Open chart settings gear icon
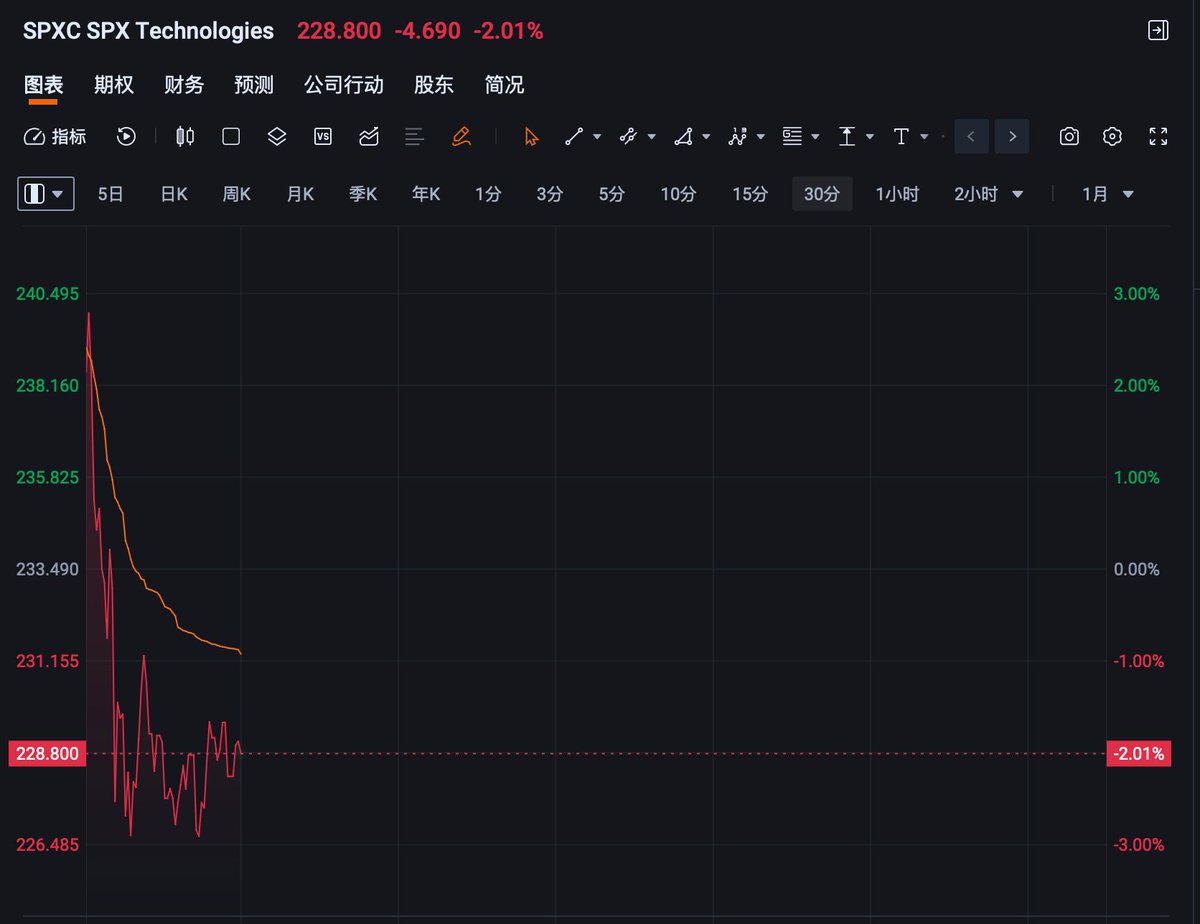 (1113, 137)
